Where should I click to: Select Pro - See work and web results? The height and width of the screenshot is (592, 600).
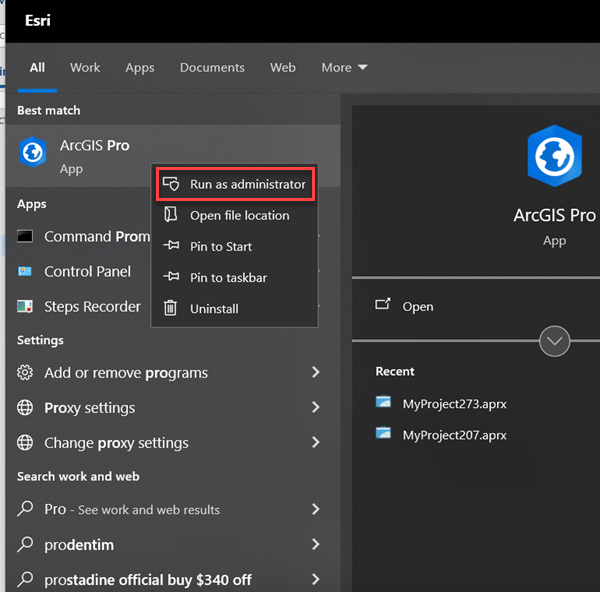(x=173, y=509)
